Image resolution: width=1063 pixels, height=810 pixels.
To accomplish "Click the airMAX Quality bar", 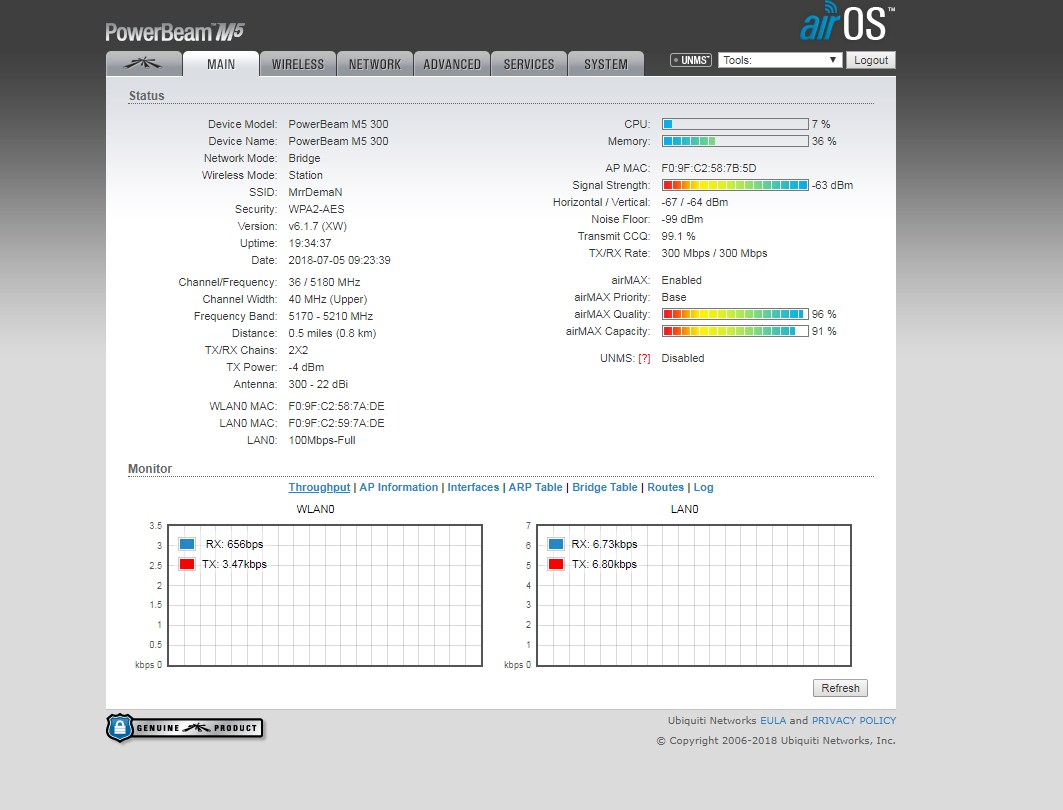I will point(735,314).
